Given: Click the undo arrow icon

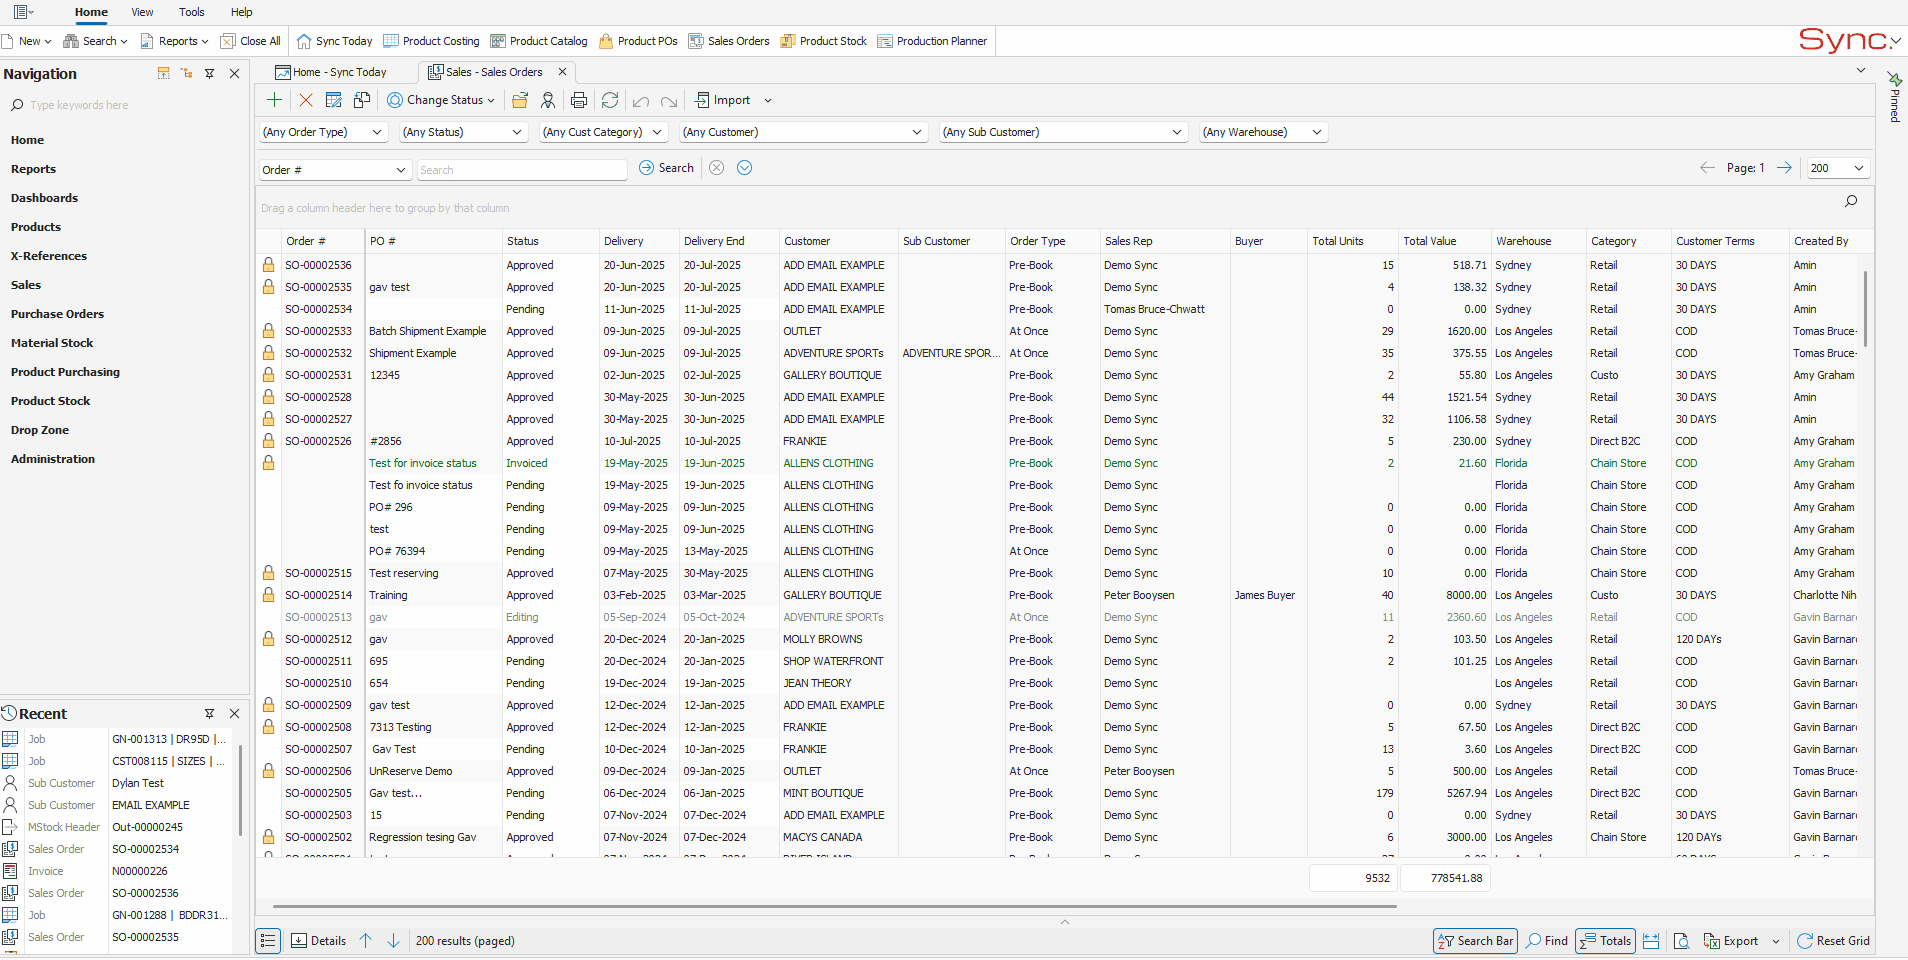Looking at the screenshot, I should point(641,101).
